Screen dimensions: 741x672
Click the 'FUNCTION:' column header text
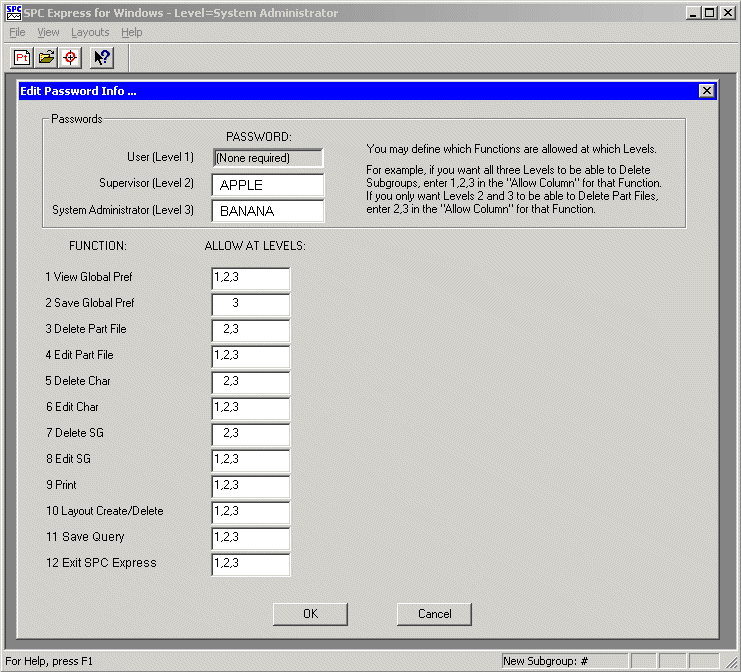coord(98,246)
